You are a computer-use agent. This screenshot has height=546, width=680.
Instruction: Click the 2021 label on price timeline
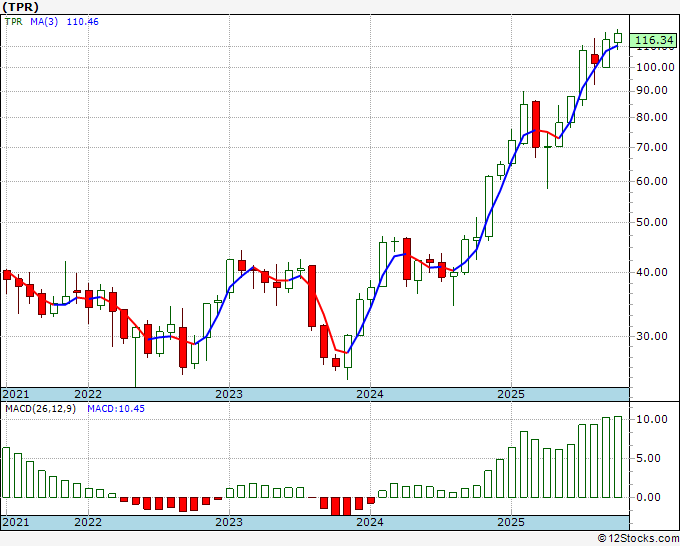16,394
